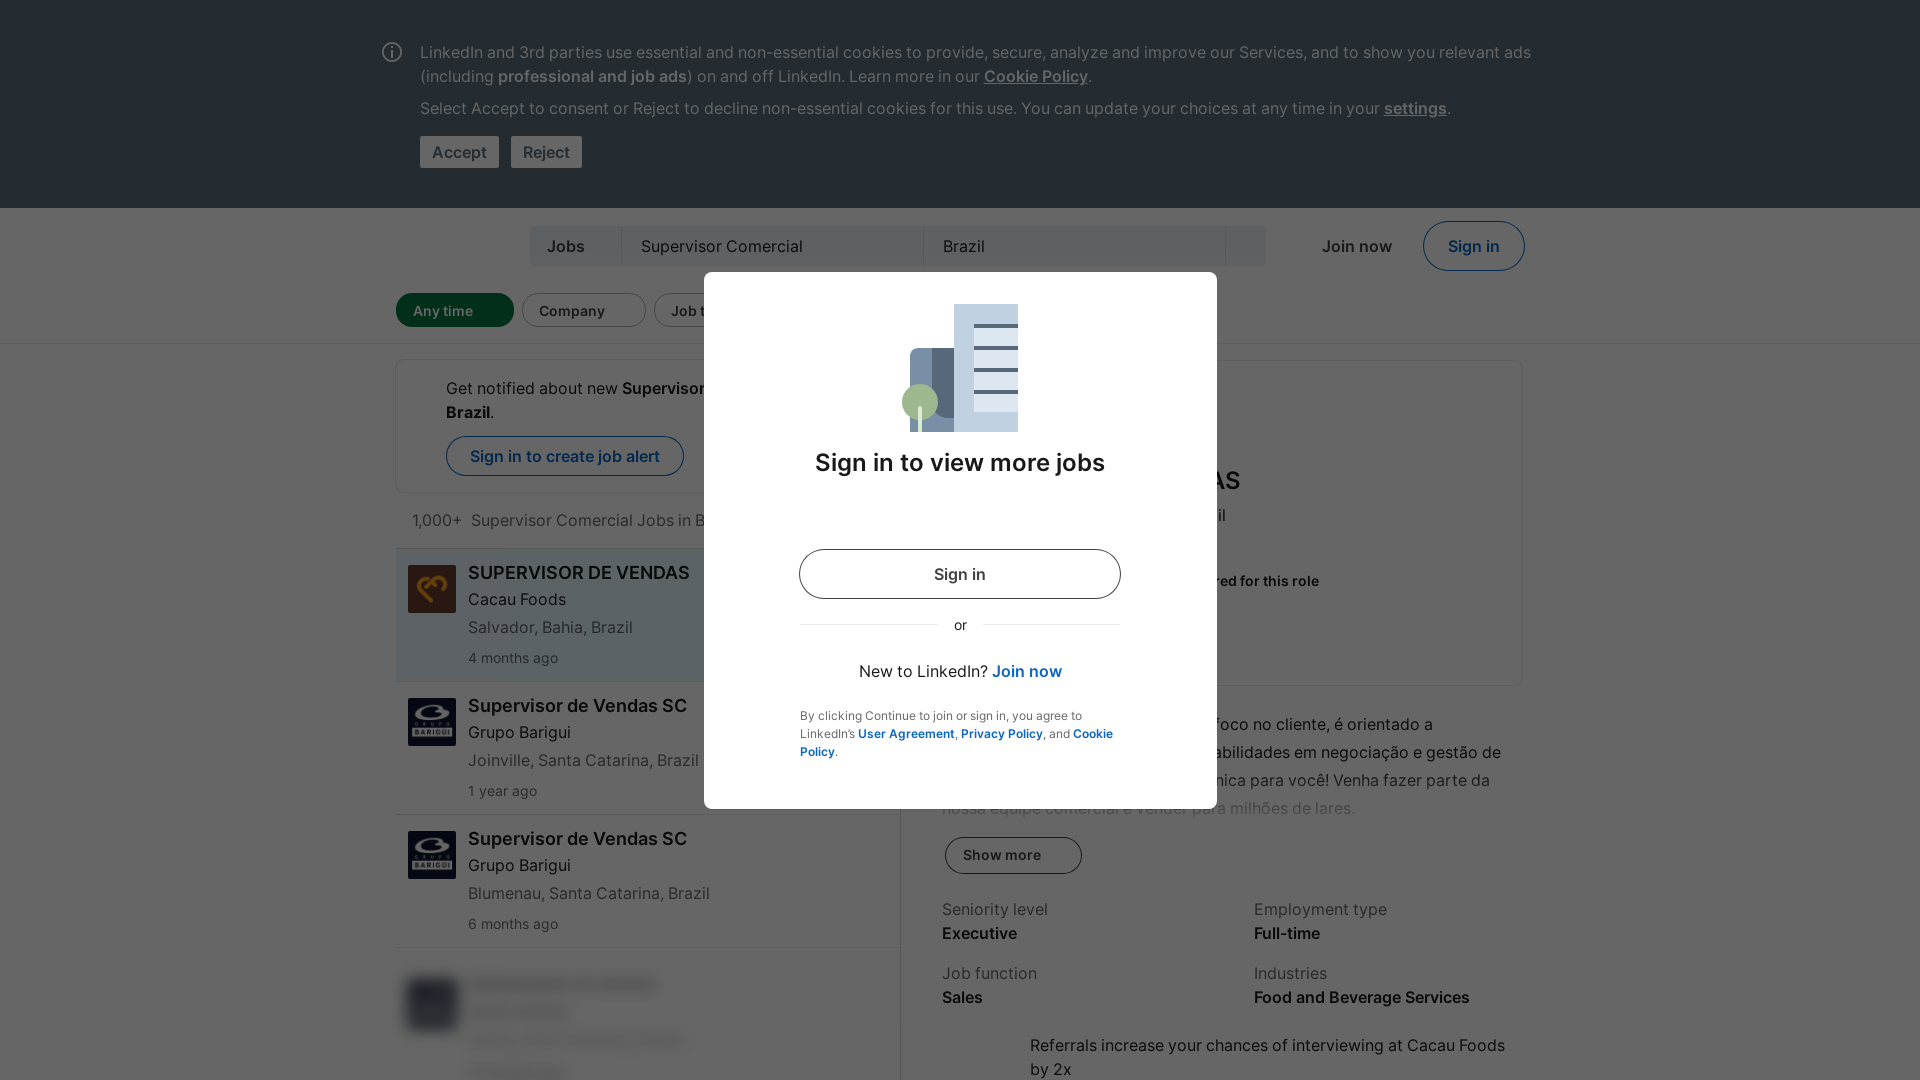
Task: Accept non-essential cookies
Action: pyautogui.click(x=459, y=152)
